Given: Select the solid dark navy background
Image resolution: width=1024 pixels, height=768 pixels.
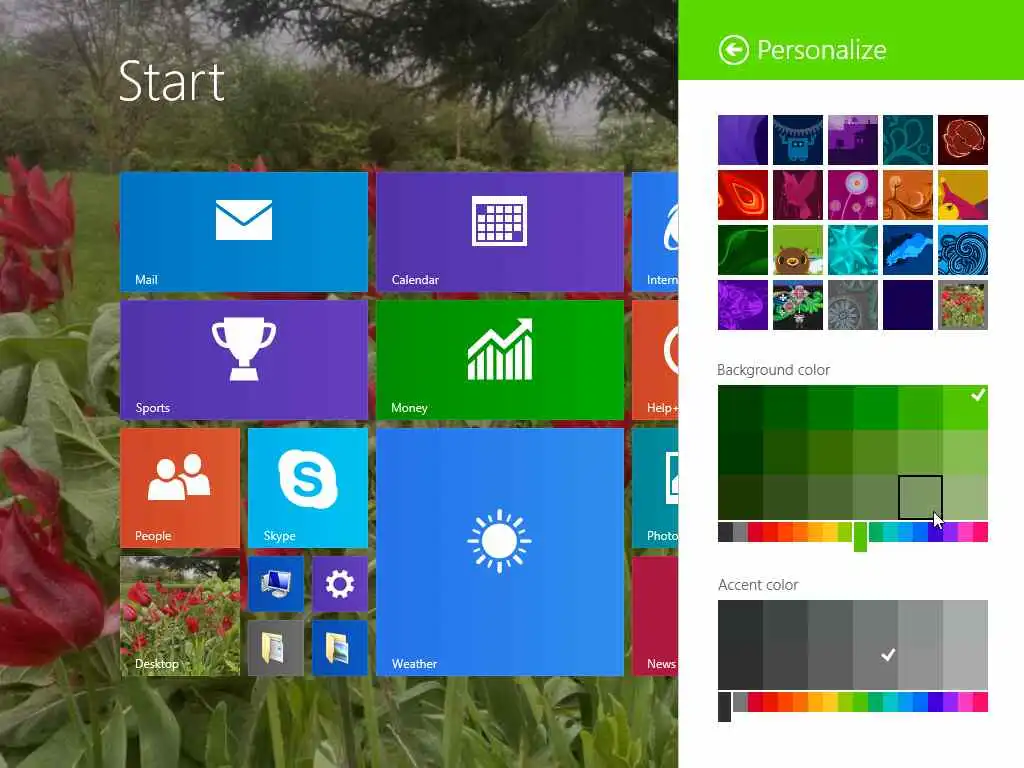Looking at the screenshot, I should [x=907, y=305].
